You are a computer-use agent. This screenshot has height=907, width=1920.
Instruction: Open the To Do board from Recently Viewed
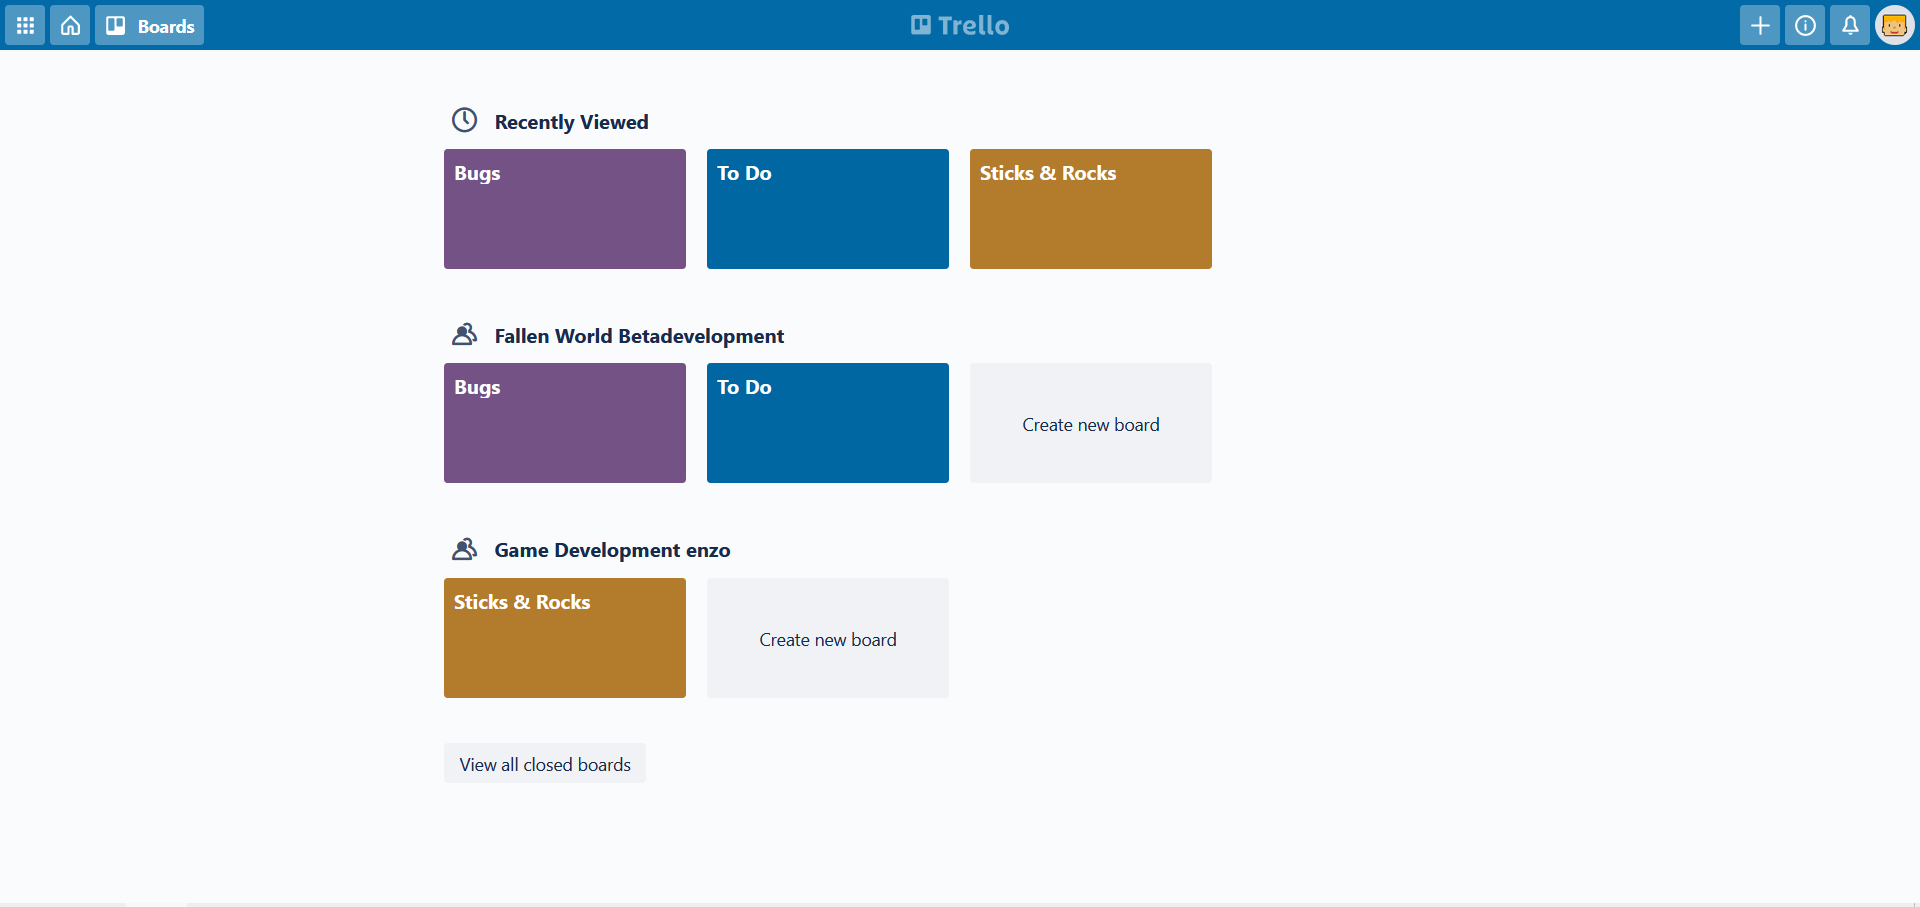(x=827, y=209)
